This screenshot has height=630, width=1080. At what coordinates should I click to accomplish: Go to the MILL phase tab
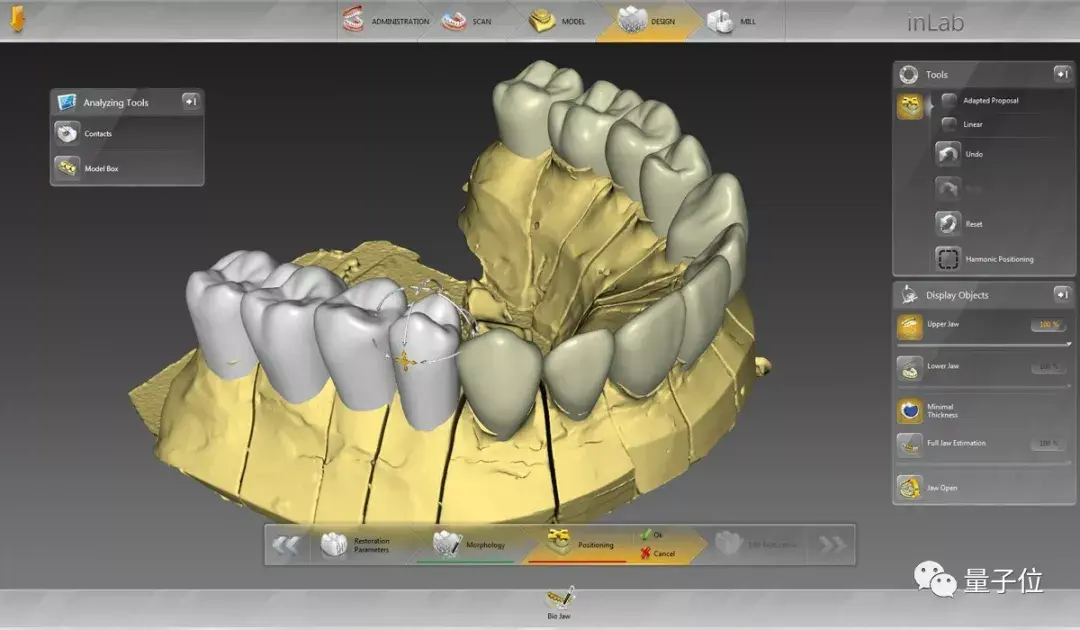coord(733,21)
